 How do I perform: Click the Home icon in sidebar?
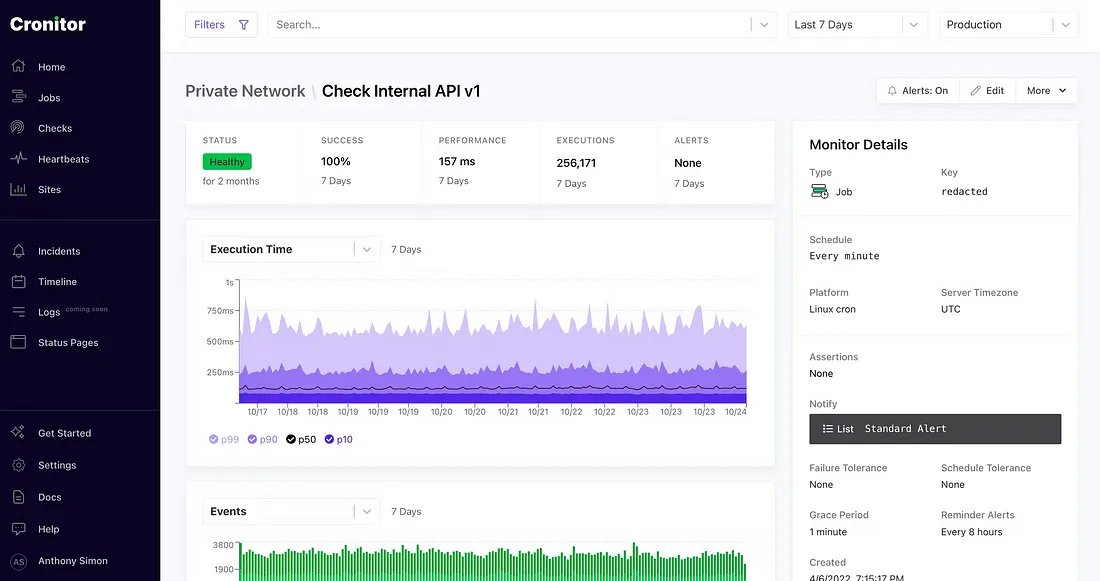(x=18, y=67)
